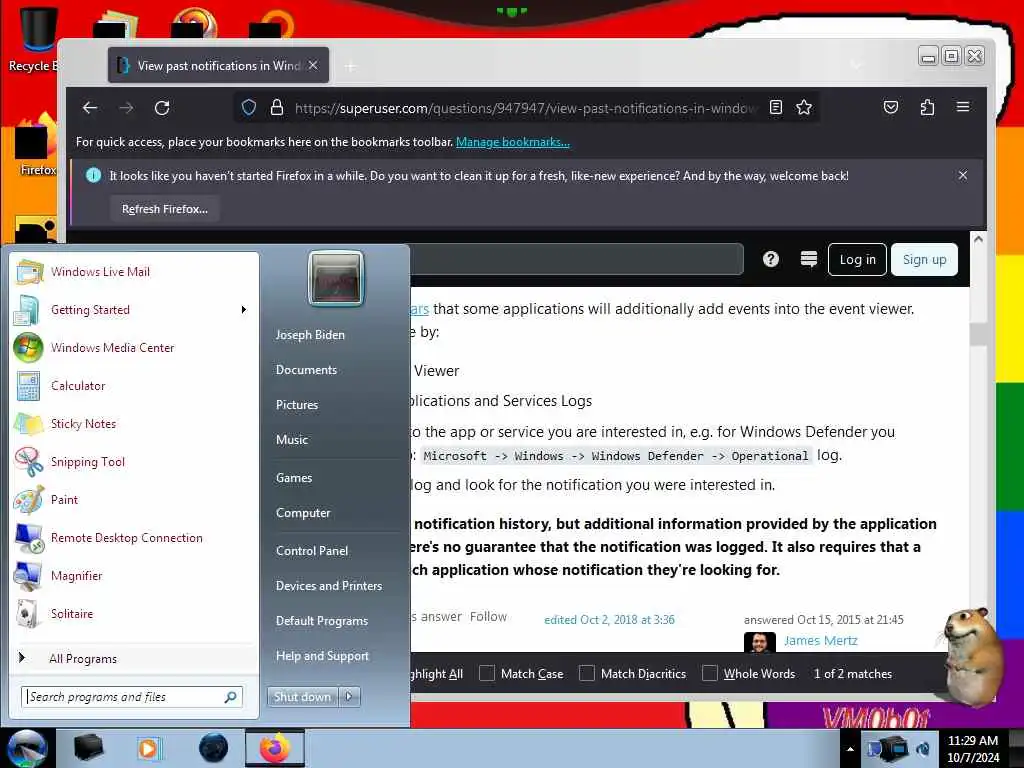Go back with the Firefox back arrow

point(90,108)
